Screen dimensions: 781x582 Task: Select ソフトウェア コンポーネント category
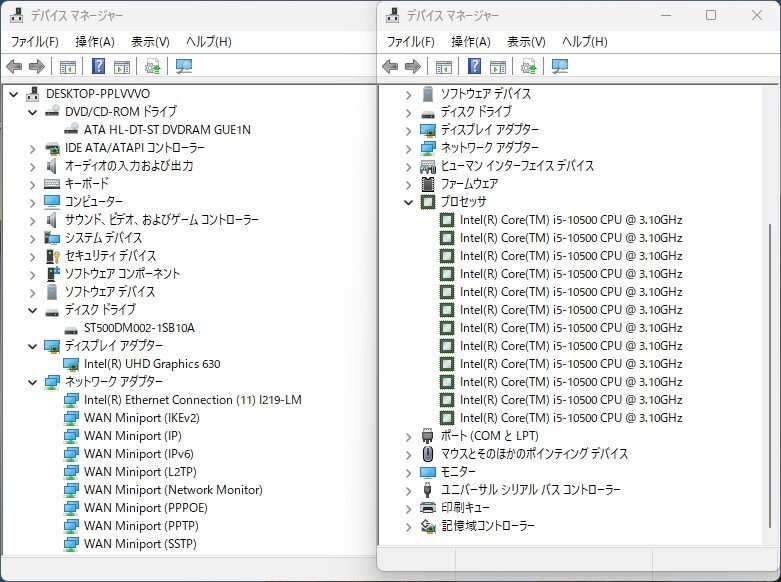[x=123, y=274]
